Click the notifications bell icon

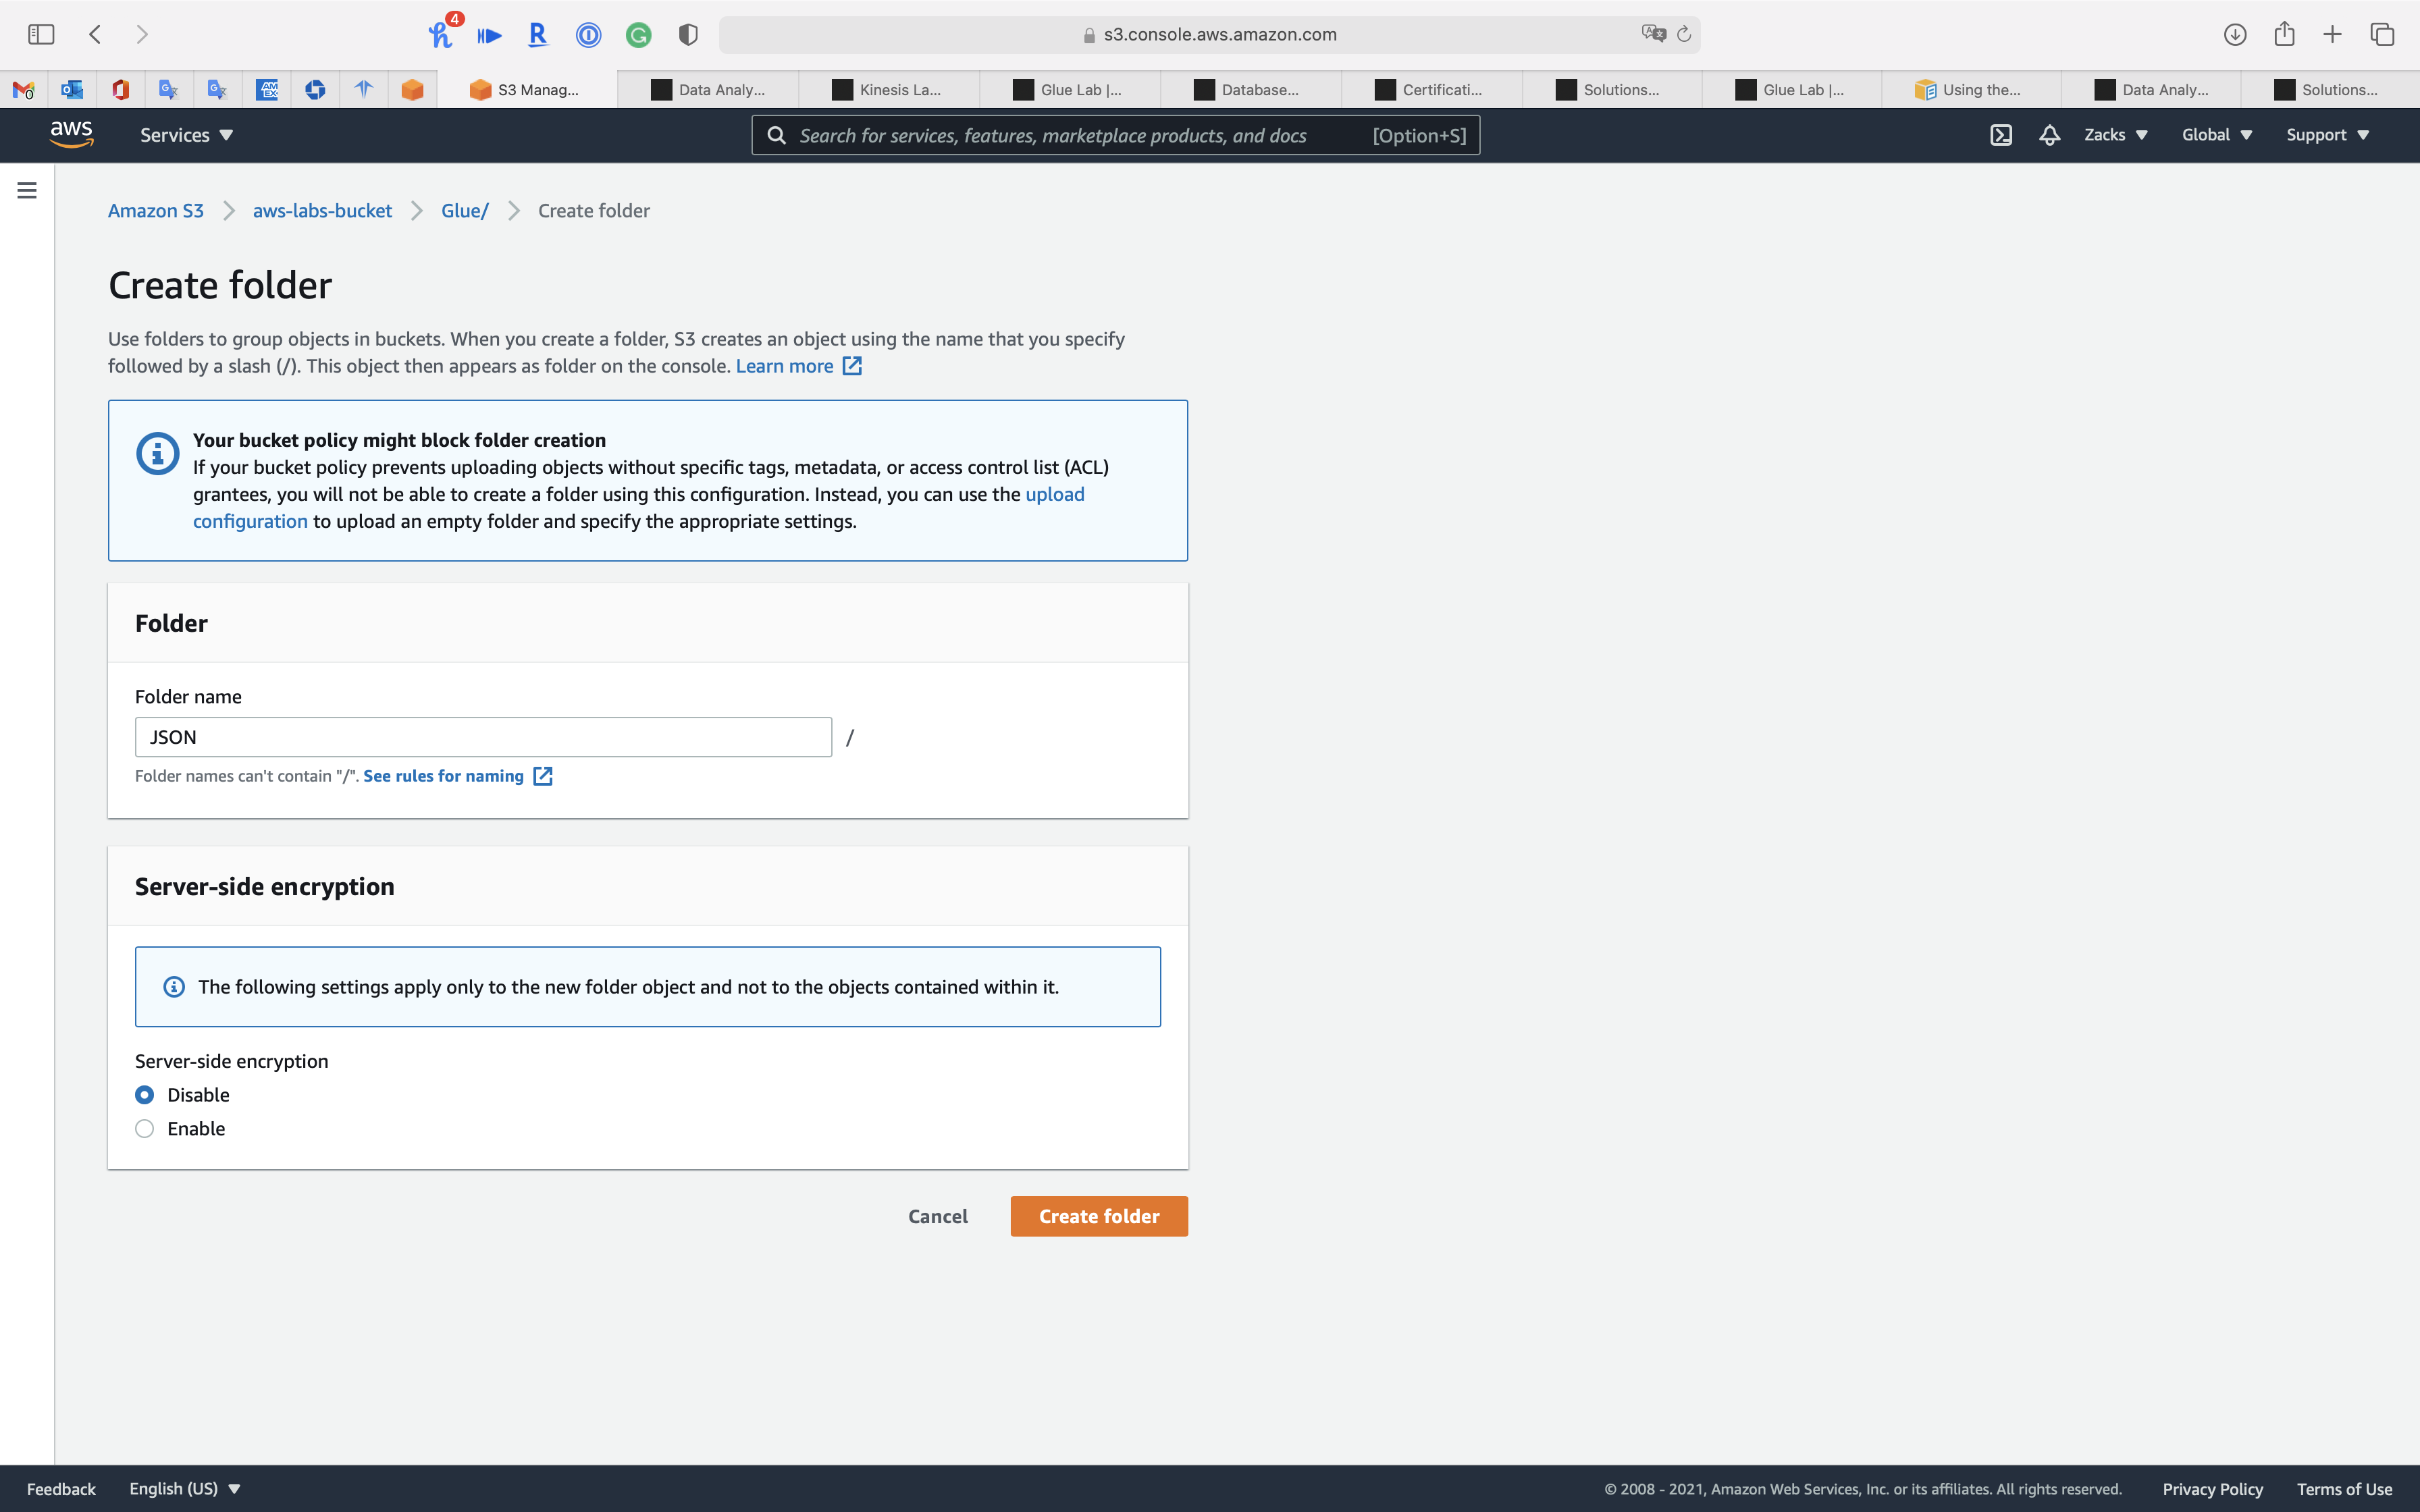tap(2049, 135)
